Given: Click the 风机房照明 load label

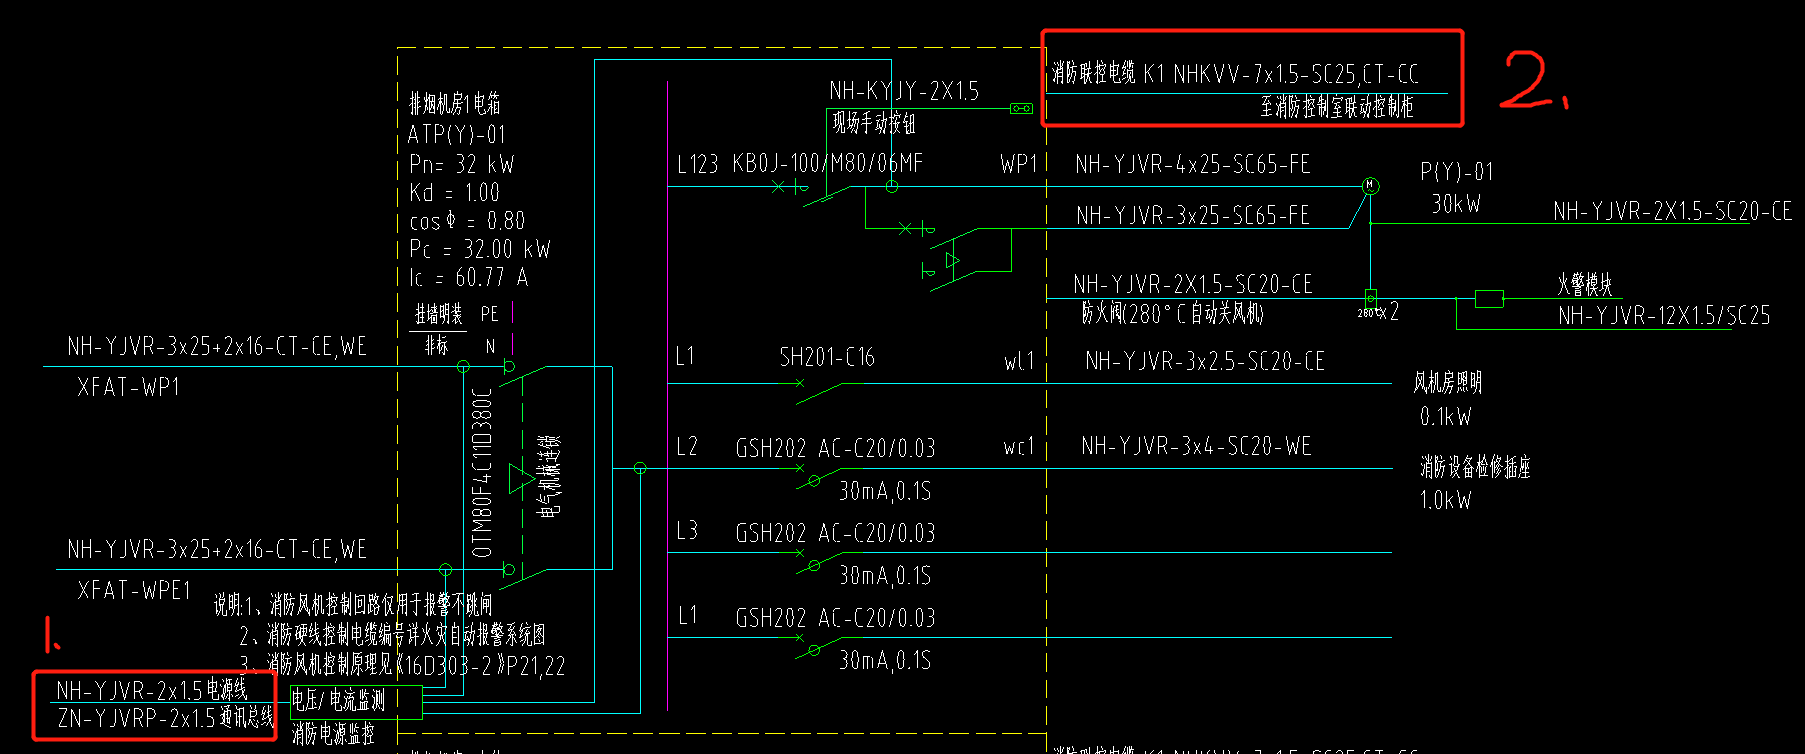Looking at the screenshot, I should coord(1447,383).
